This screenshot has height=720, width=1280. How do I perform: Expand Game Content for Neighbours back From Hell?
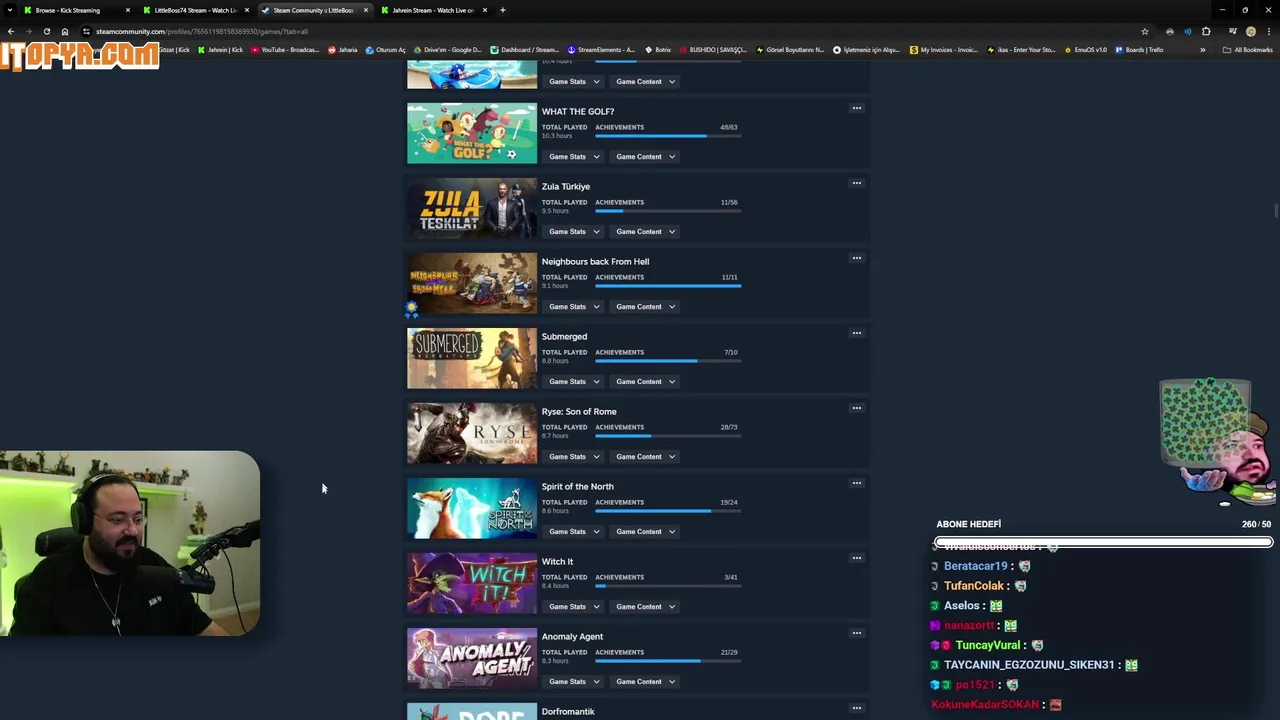[645, 307]
